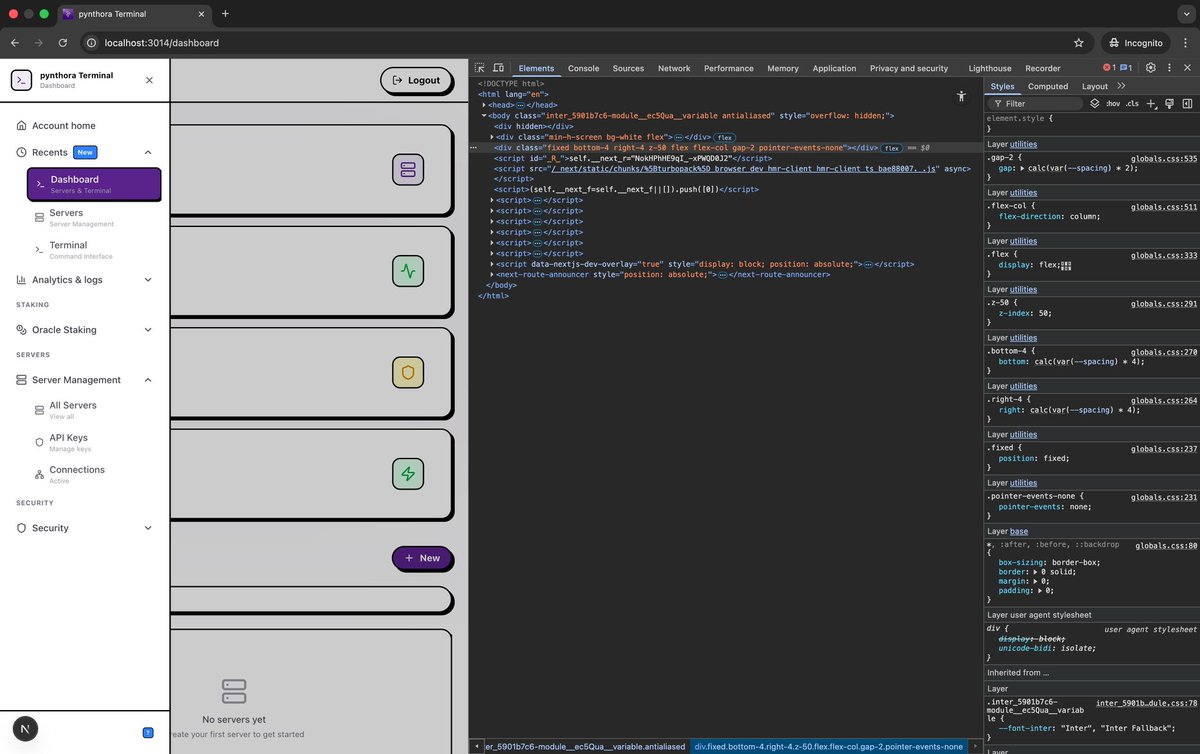This screenshot has width=1200, height=754.
Task: Open Connections in the sidebar
Action: [x=77, y=474]
